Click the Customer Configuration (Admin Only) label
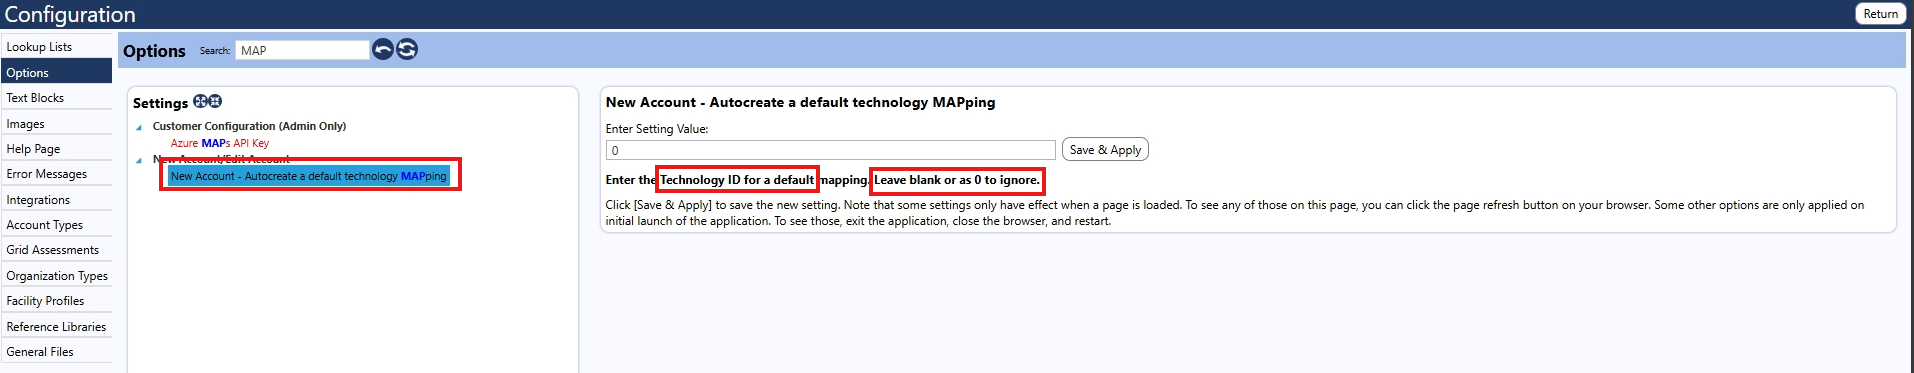 pyautogui.click(x=249, y=126)
